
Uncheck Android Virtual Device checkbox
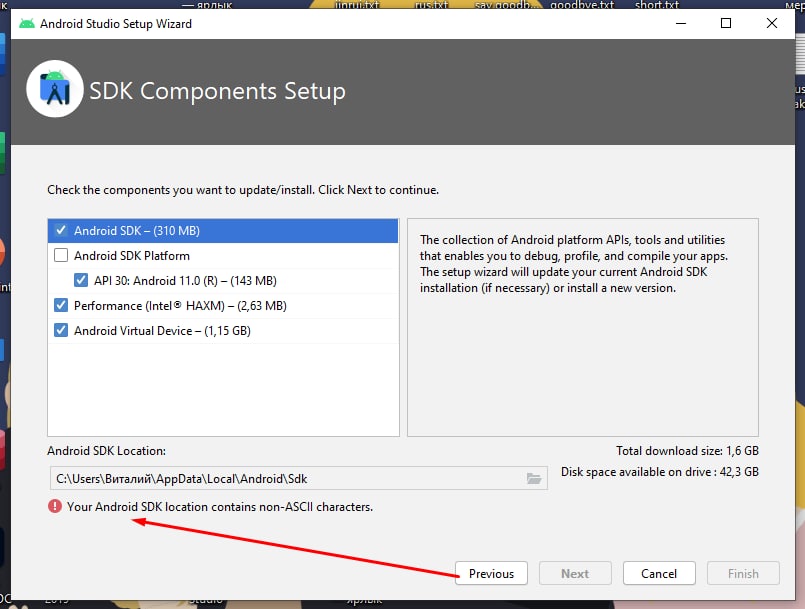click(x=61, y=330)
